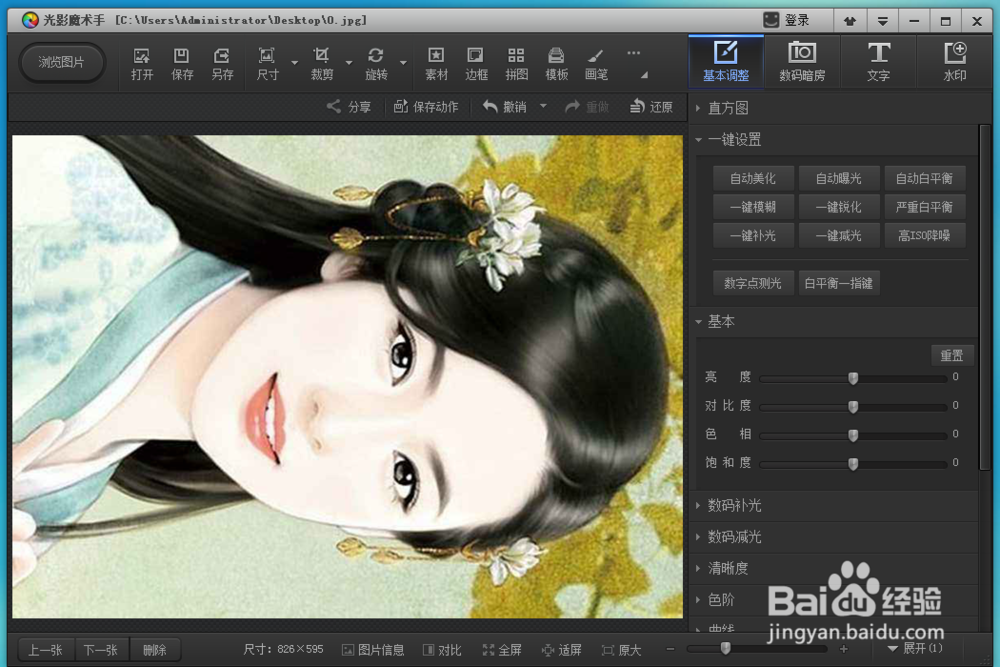Rotate the image with the 旋转 tool
The image size is (1000, 667).
(x=376, y=64)
